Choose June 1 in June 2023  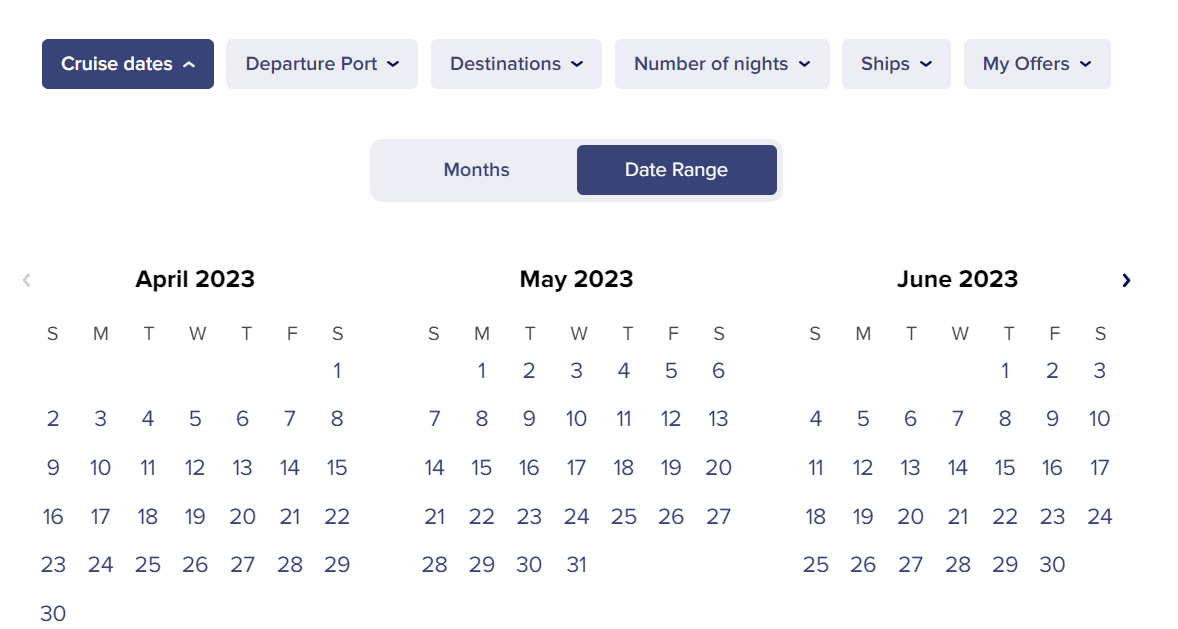coord(1004,371)
